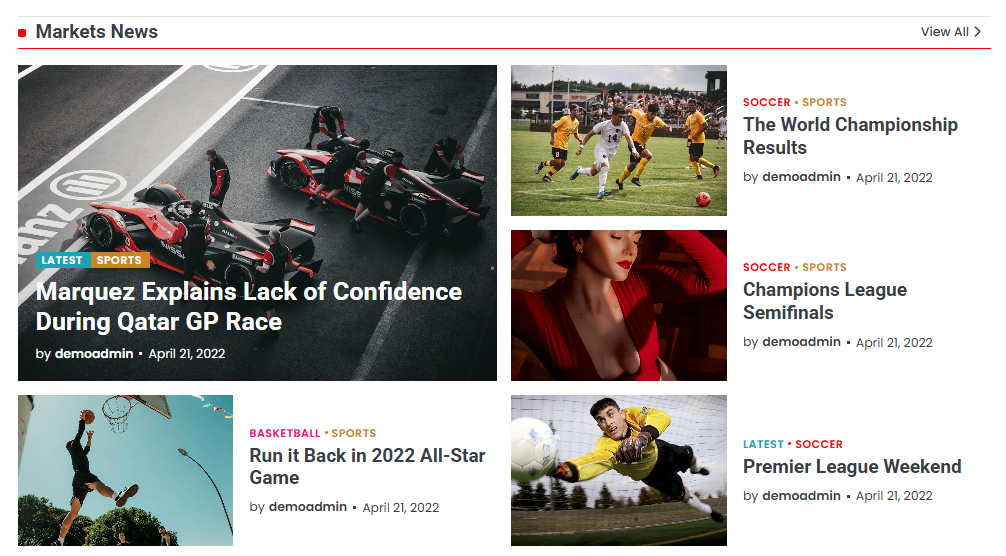Click SPORTS category above World Championship Results
The image size is (1006, 556).
824,102
